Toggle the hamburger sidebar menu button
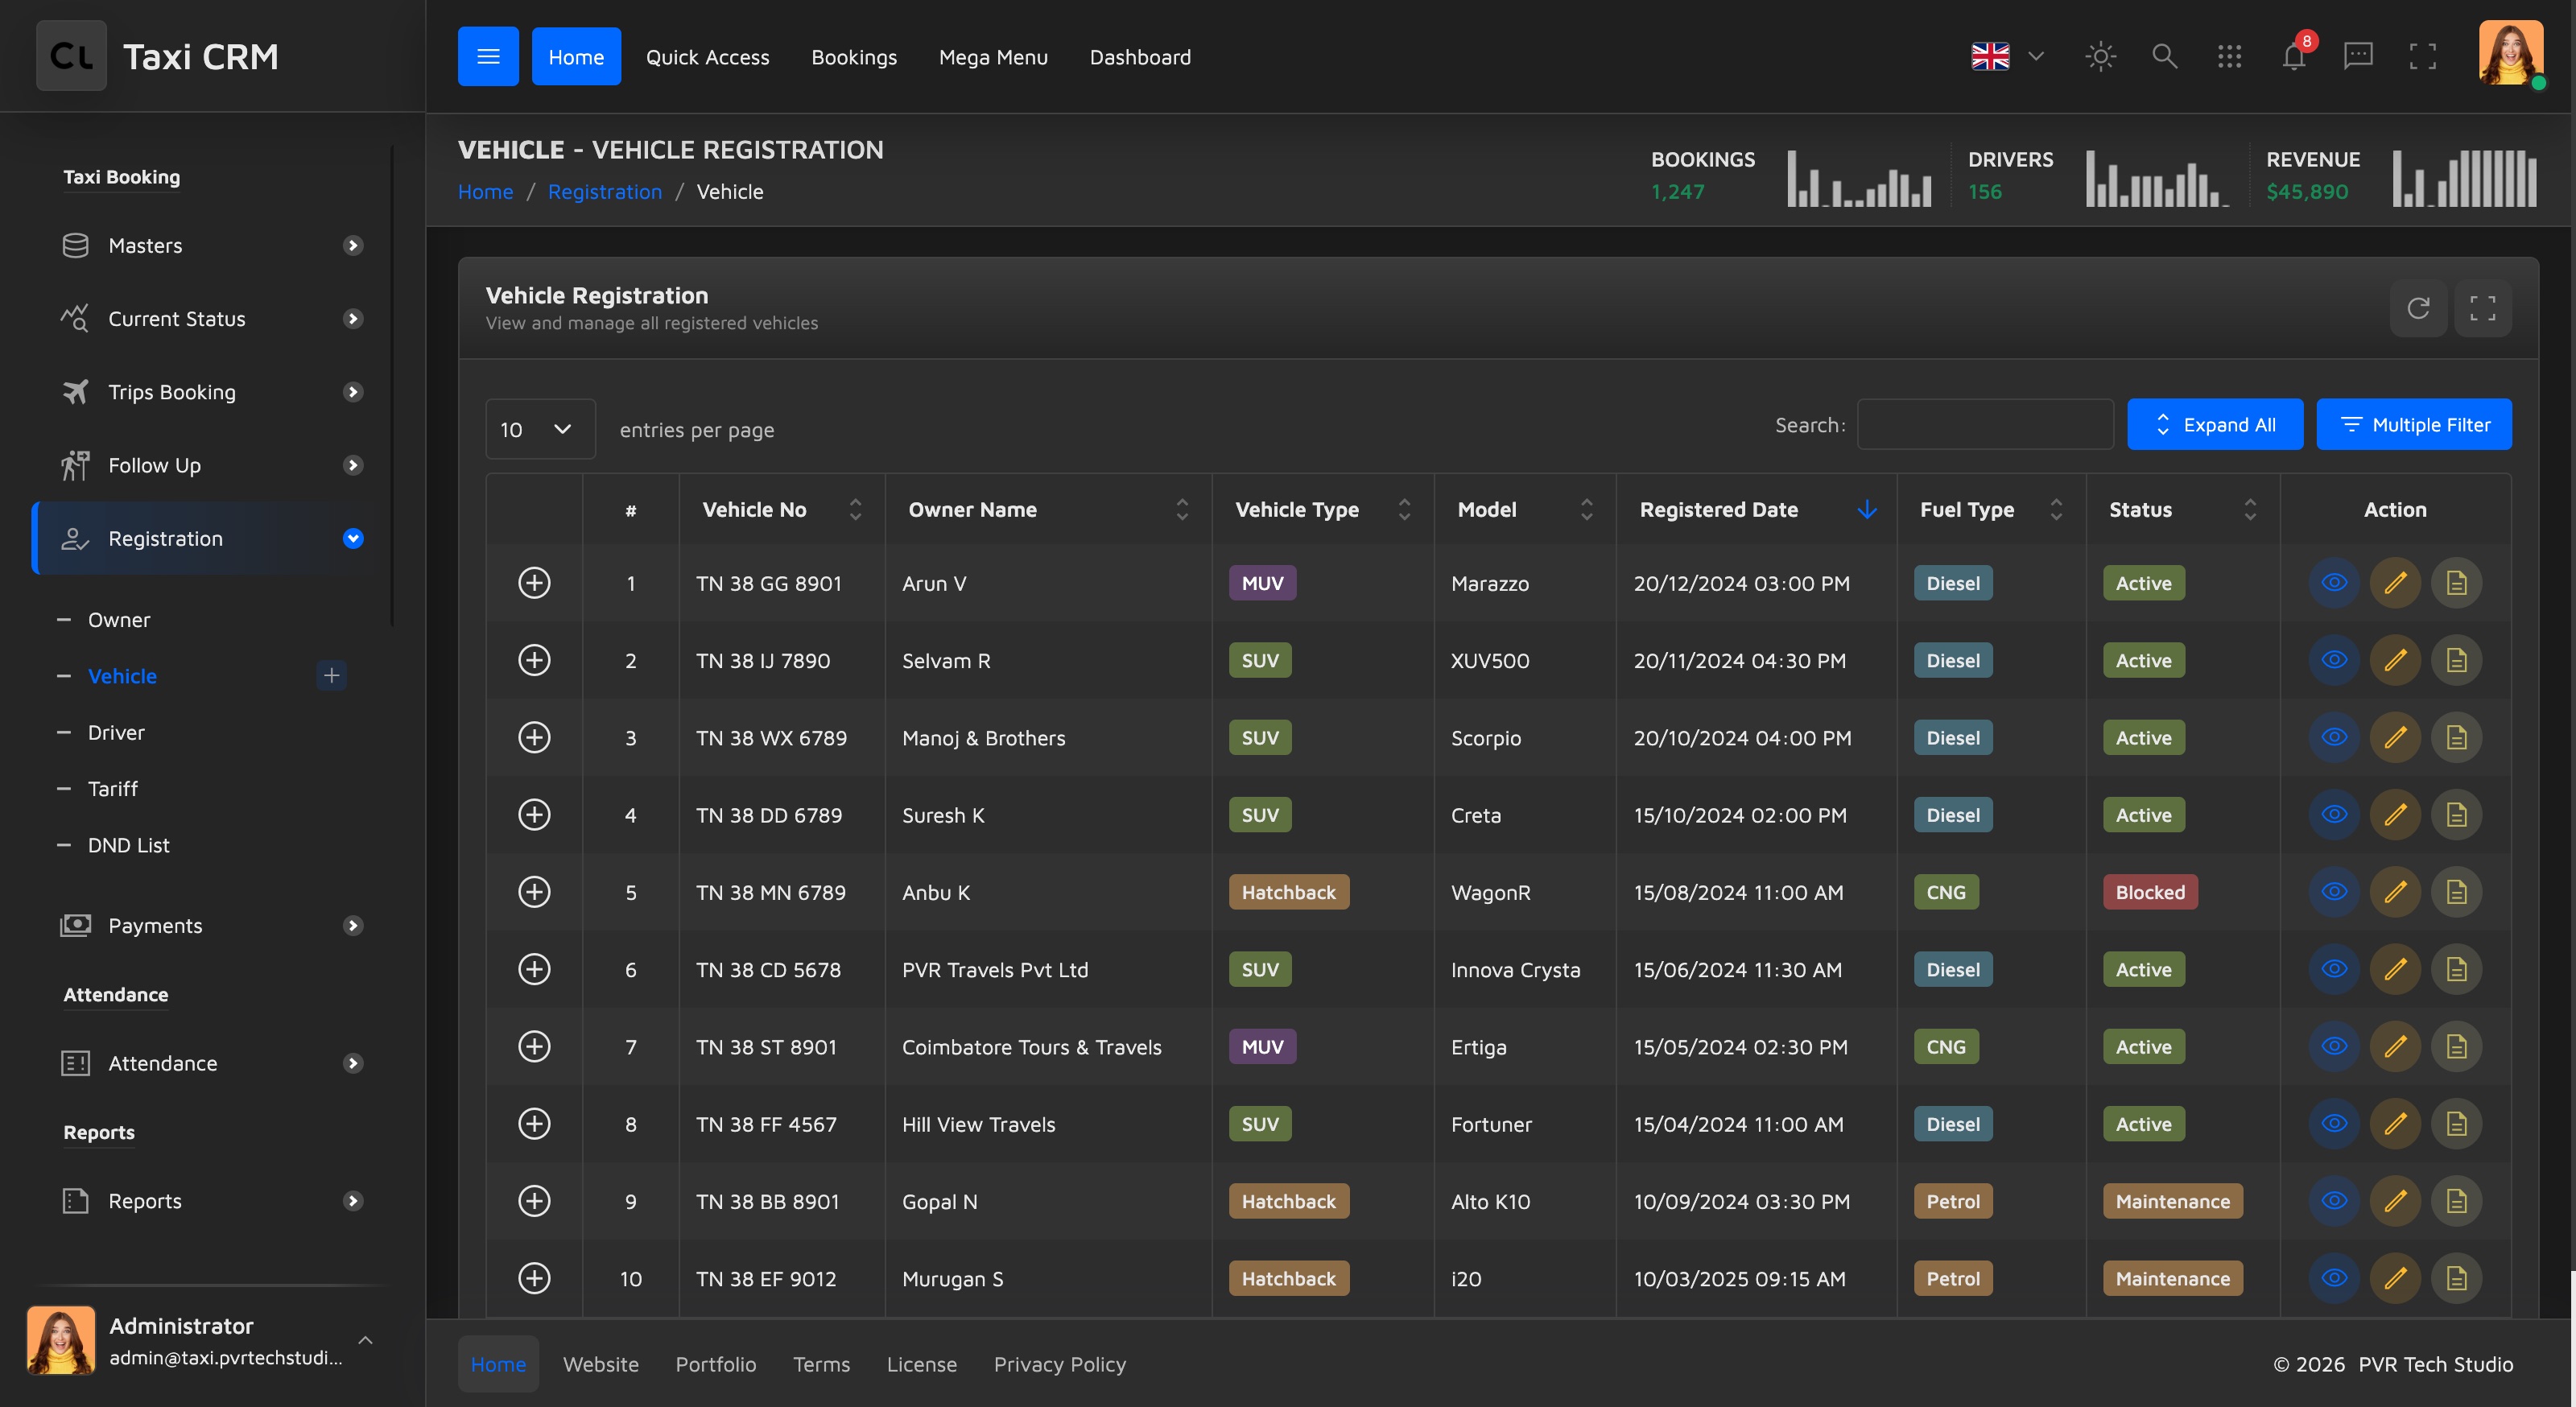Image resolution: width=2576 pixels, height=1407 pixels. pos(488,56)
